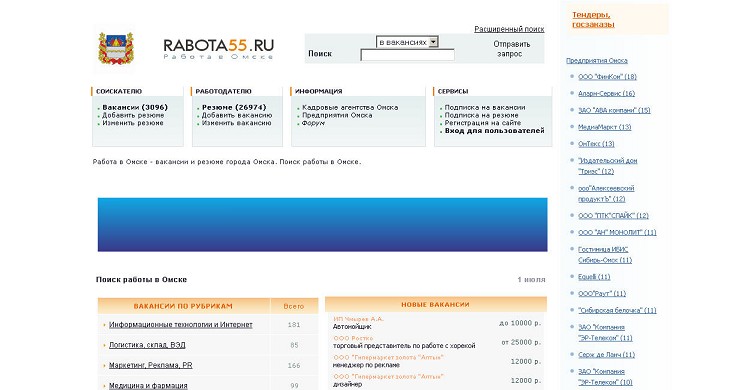The image size is (755, 390).
Task: Click 'Отправить запрос' to submit search
Action: [x=511, y=49]
